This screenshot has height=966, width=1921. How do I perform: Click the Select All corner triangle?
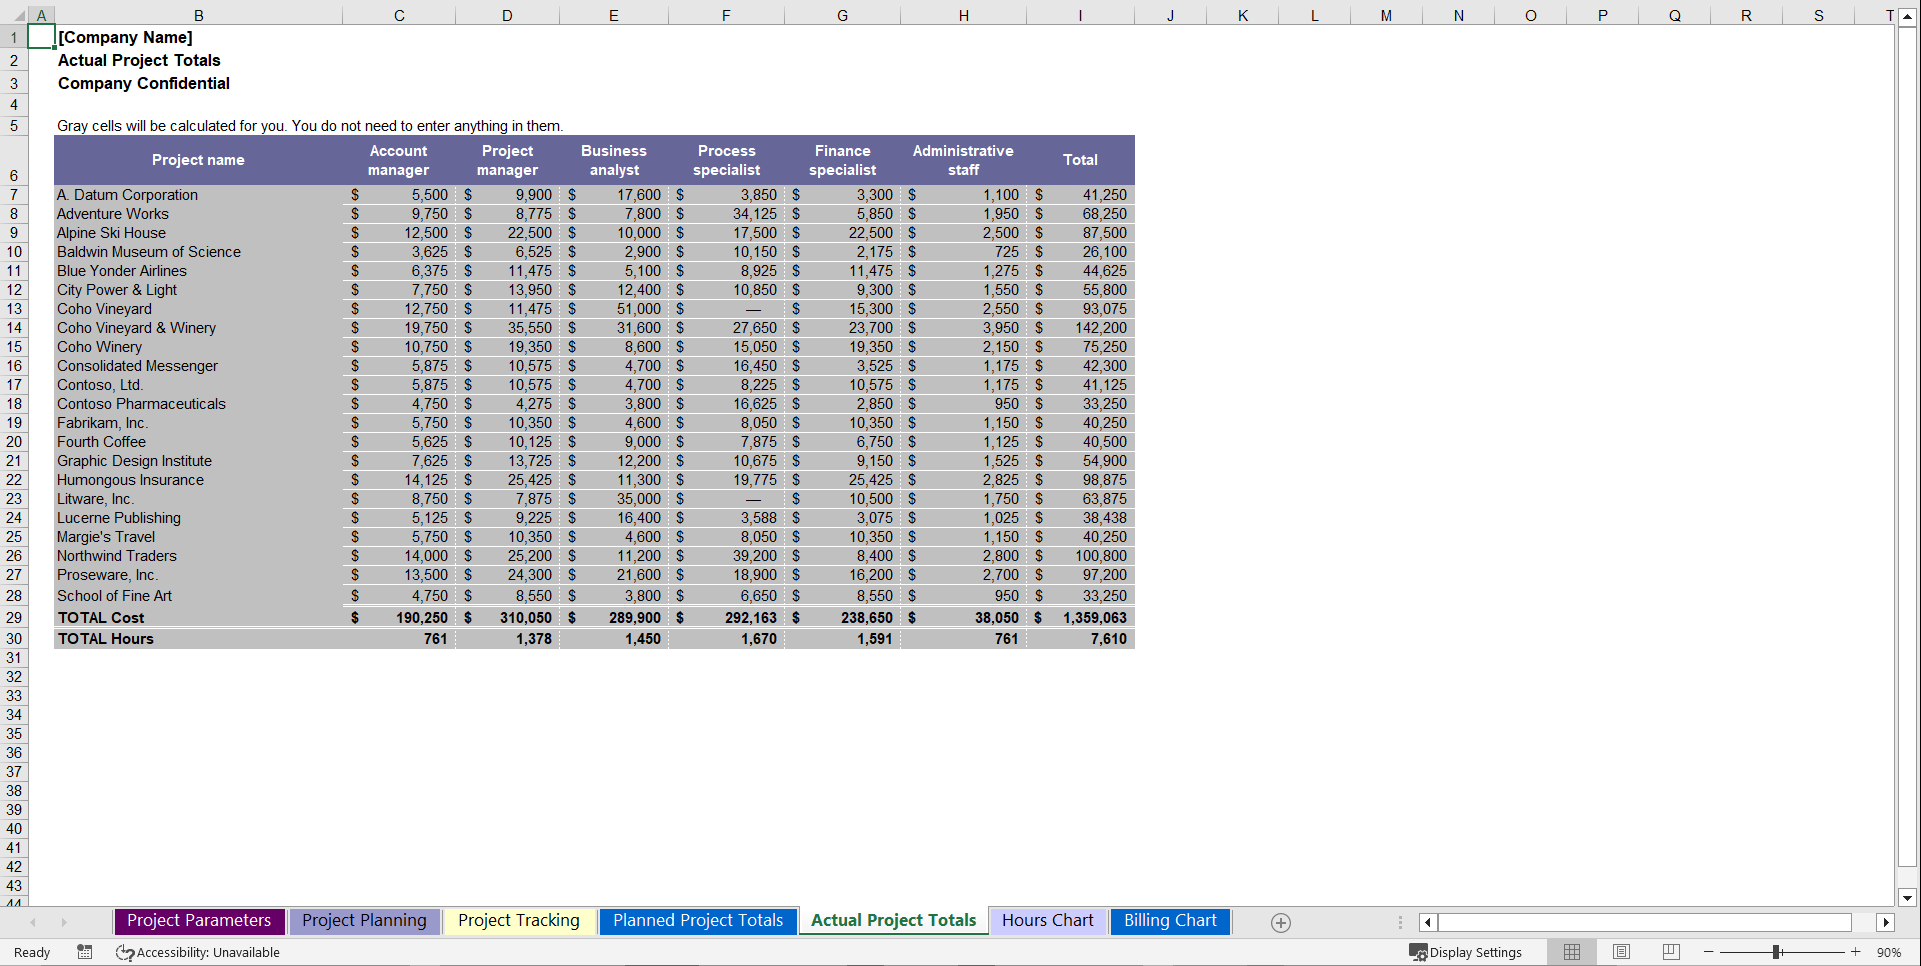[x=18, y=16]
